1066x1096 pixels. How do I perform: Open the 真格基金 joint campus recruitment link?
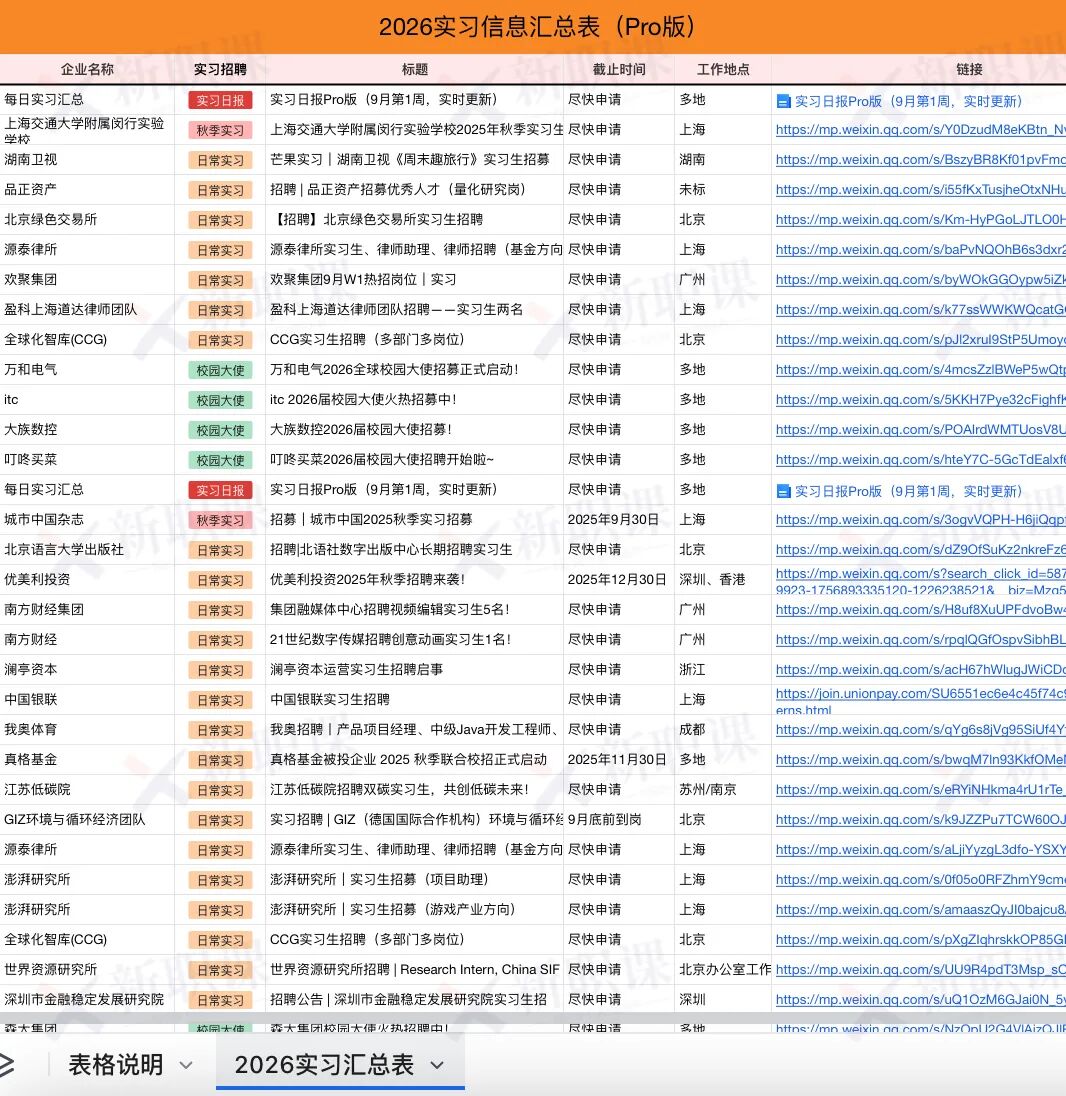click(918, 759)
